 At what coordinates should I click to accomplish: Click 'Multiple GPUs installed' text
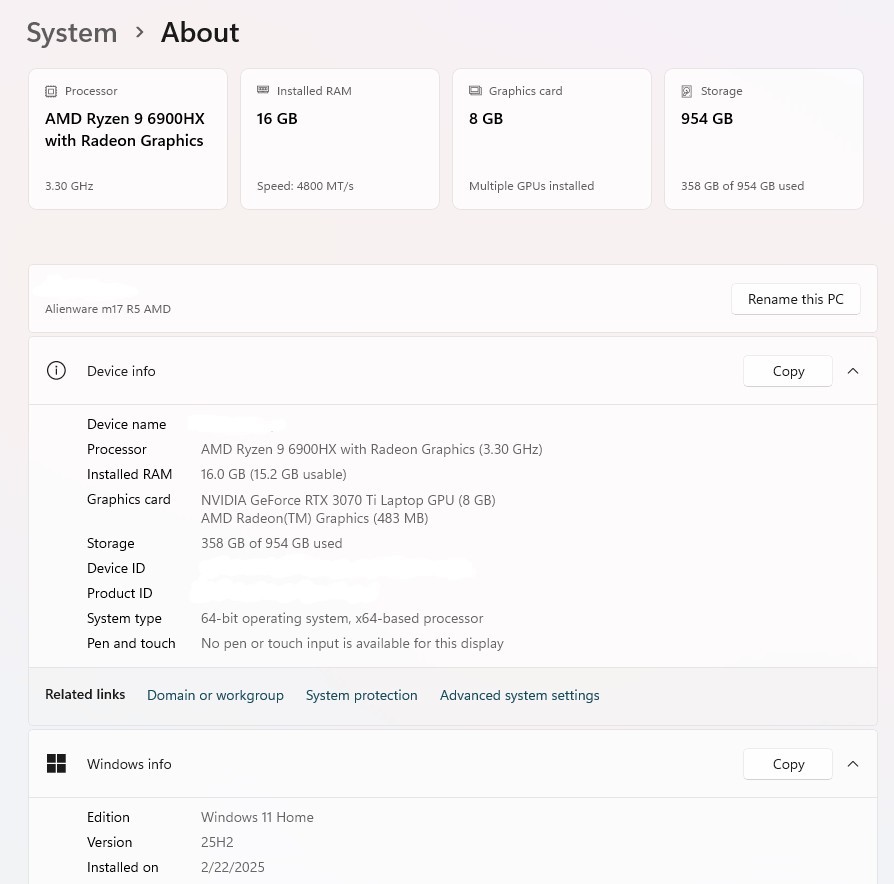(531, 186)
